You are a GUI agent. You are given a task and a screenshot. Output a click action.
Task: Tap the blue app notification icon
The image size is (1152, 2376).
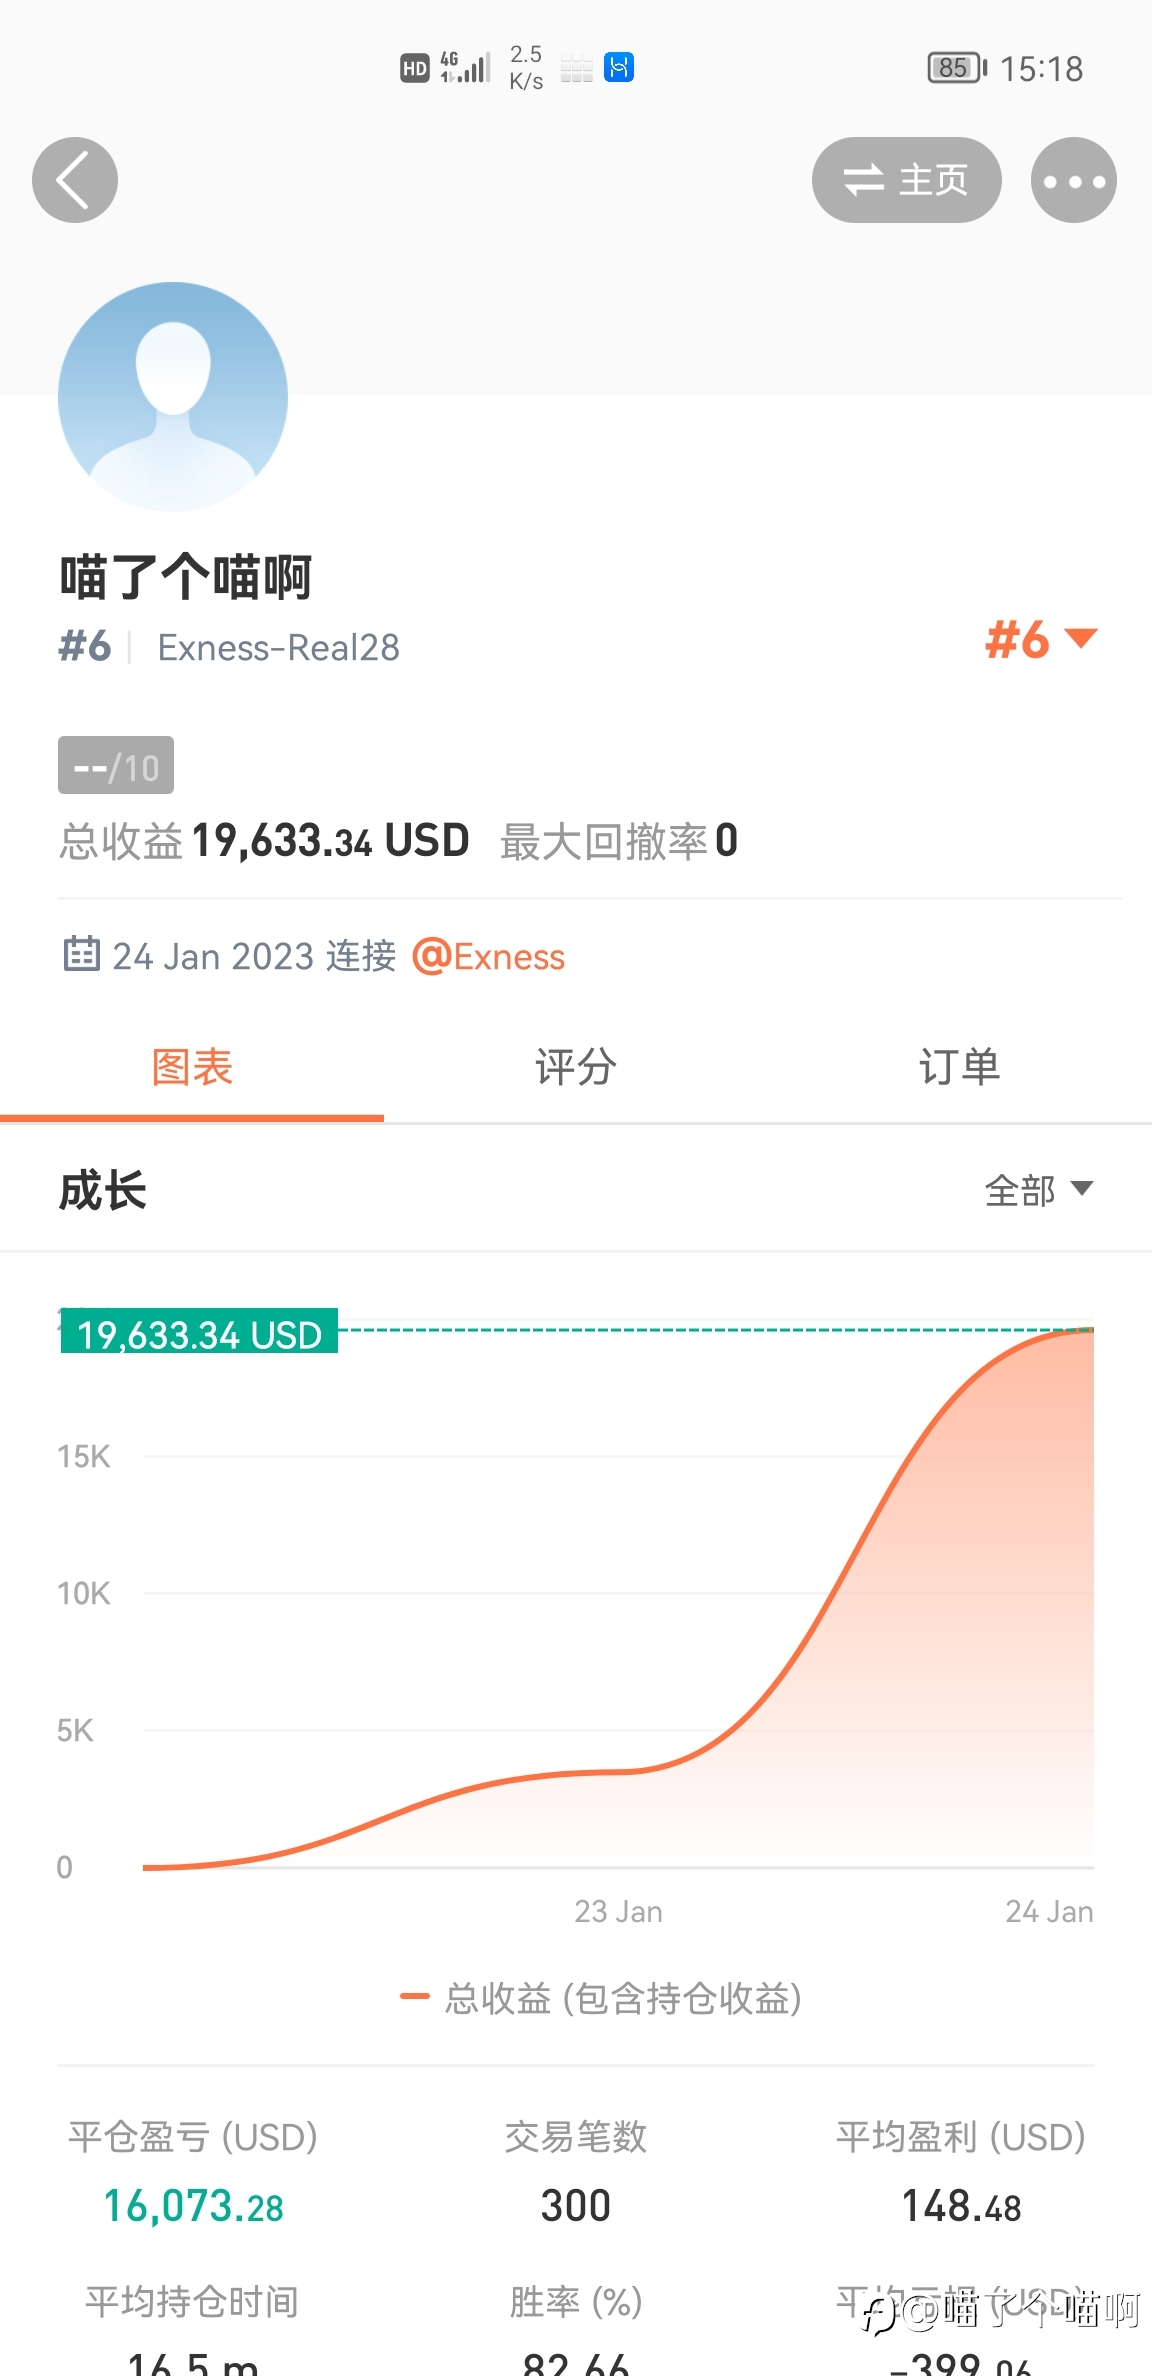coord(619,67)
